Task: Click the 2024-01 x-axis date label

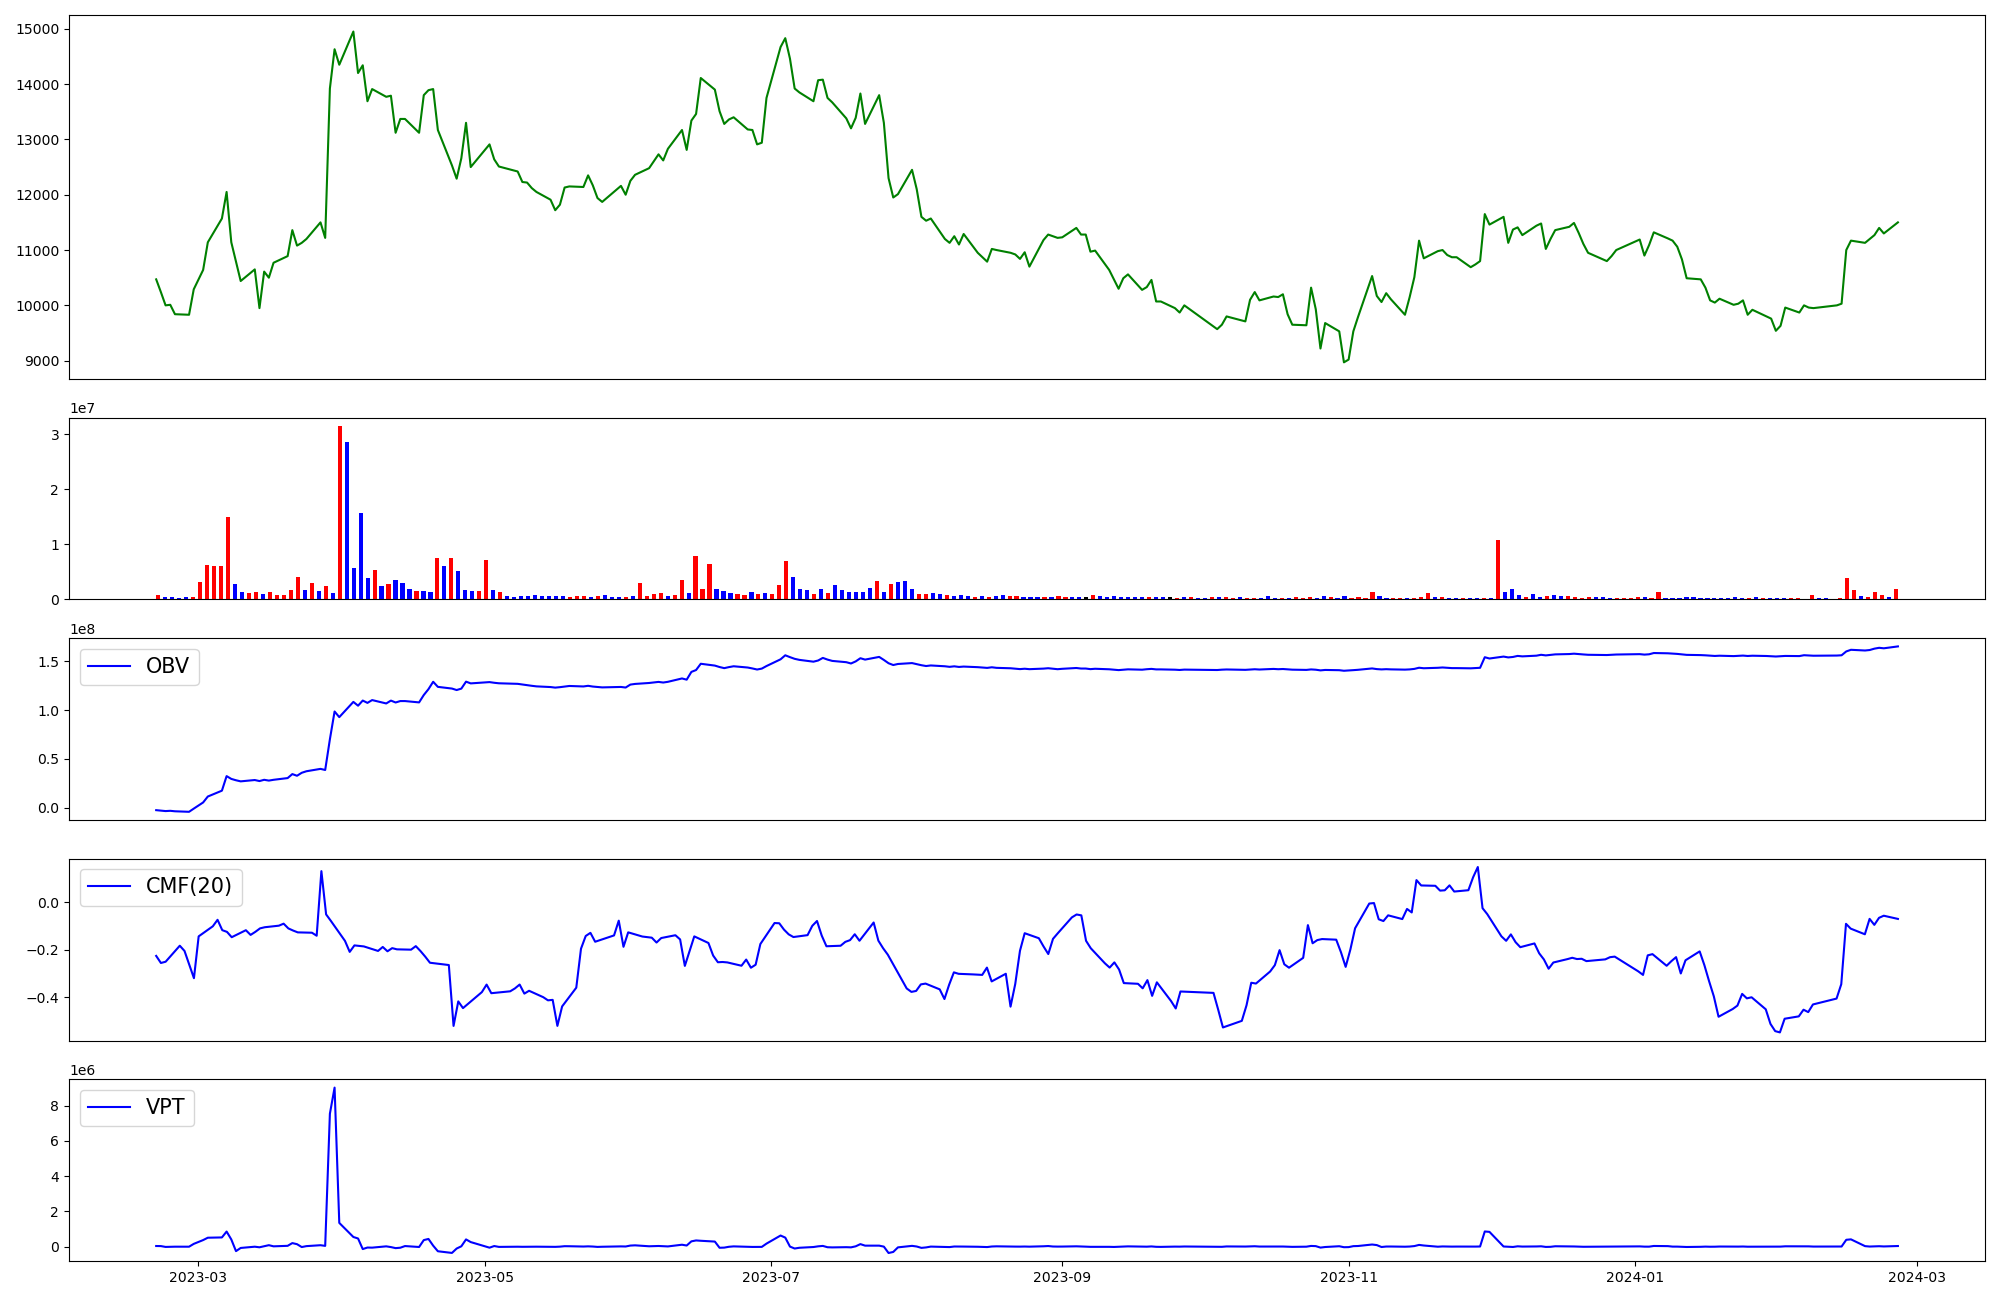Action: tap(1635, 1277)
